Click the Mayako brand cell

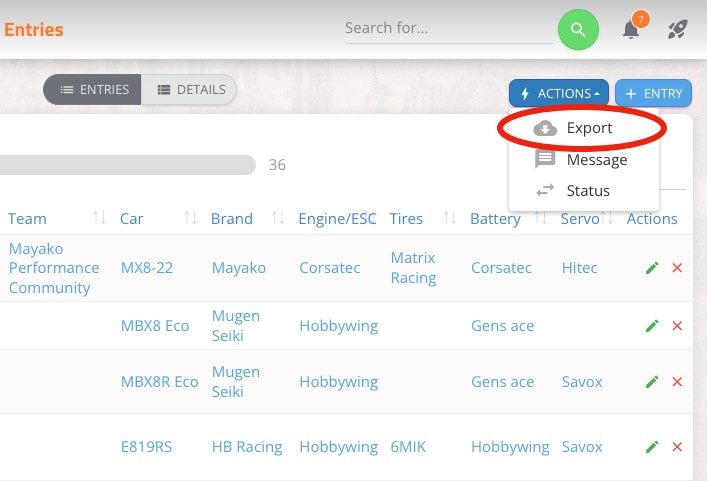[239, 268]
